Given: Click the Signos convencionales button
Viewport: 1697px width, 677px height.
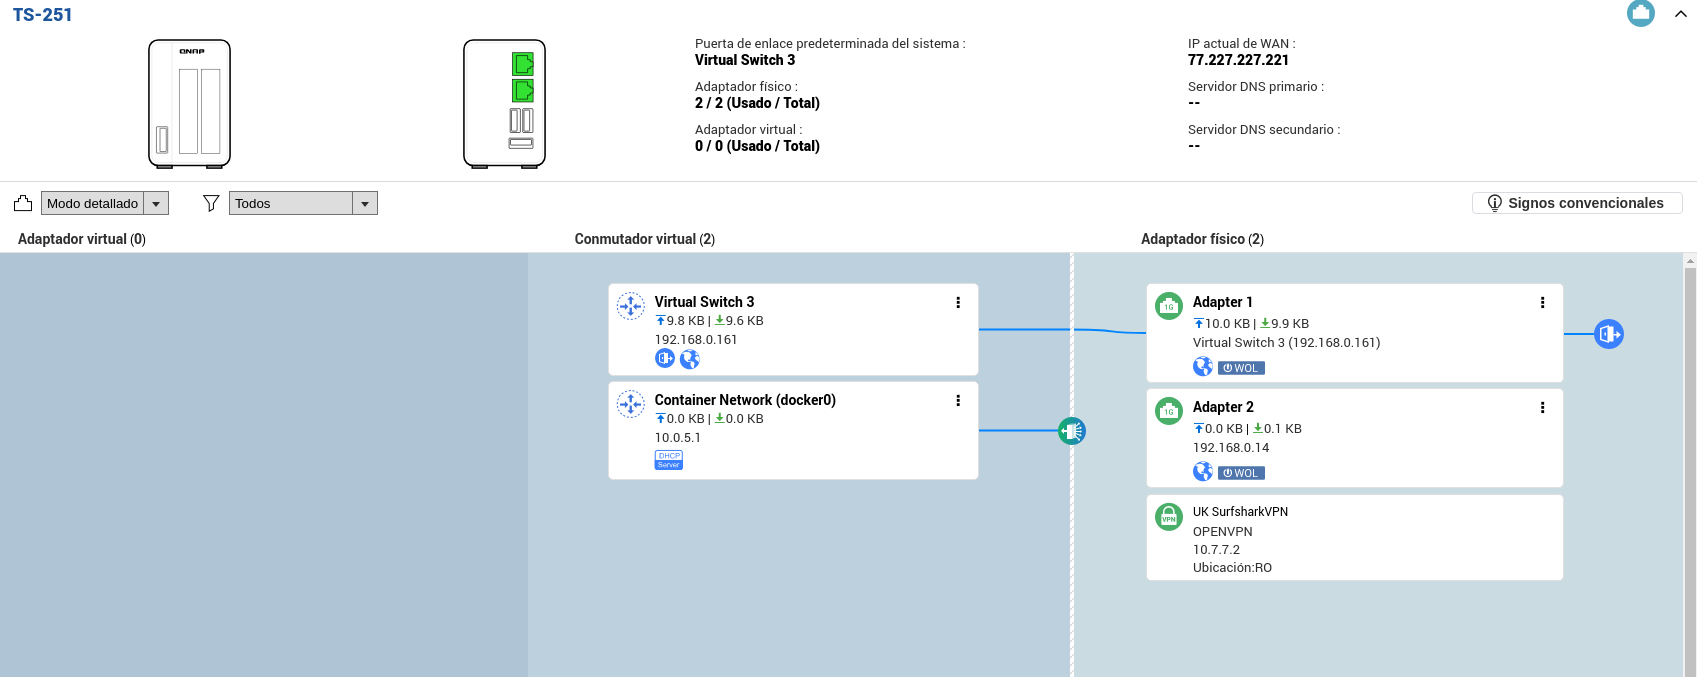Looking at the screenshot, I should click(x=1577, y=203).
